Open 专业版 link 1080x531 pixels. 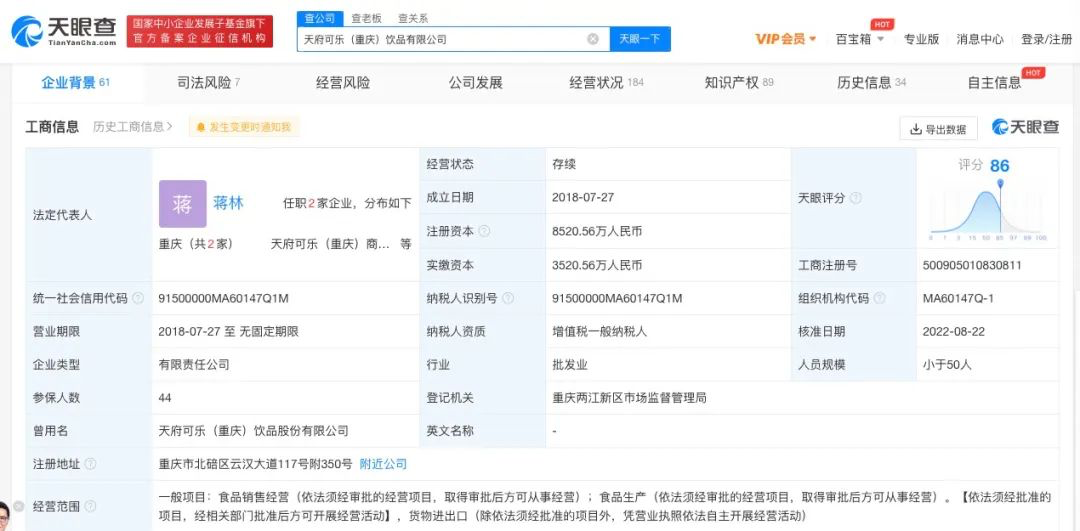tap(921, 39)
